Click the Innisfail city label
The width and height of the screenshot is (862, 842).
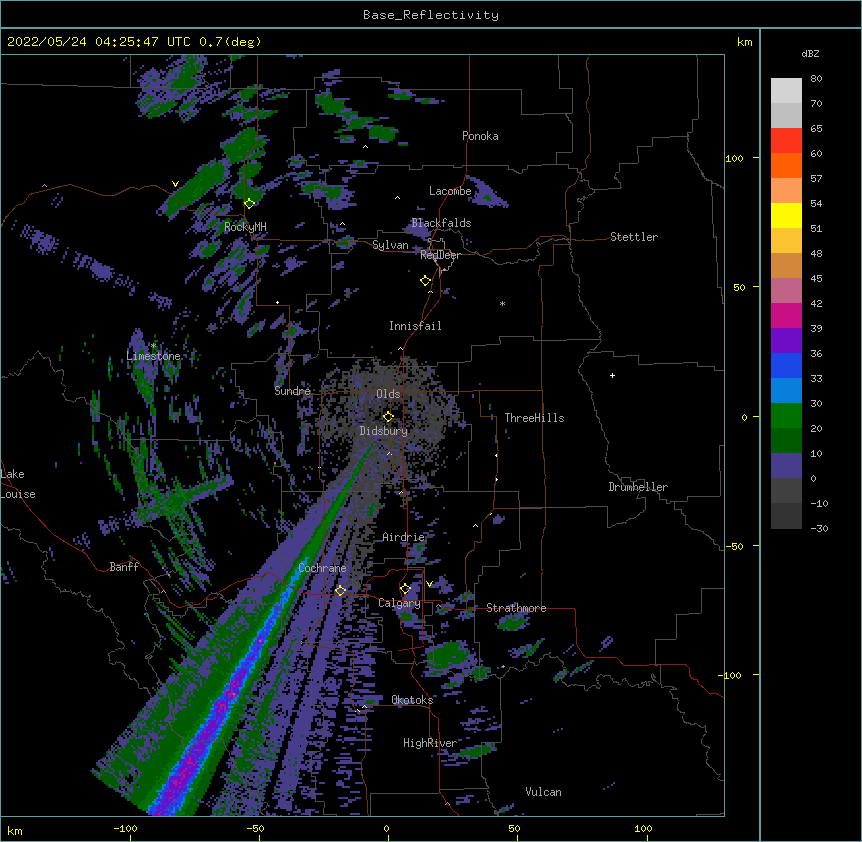click(415, 326)
